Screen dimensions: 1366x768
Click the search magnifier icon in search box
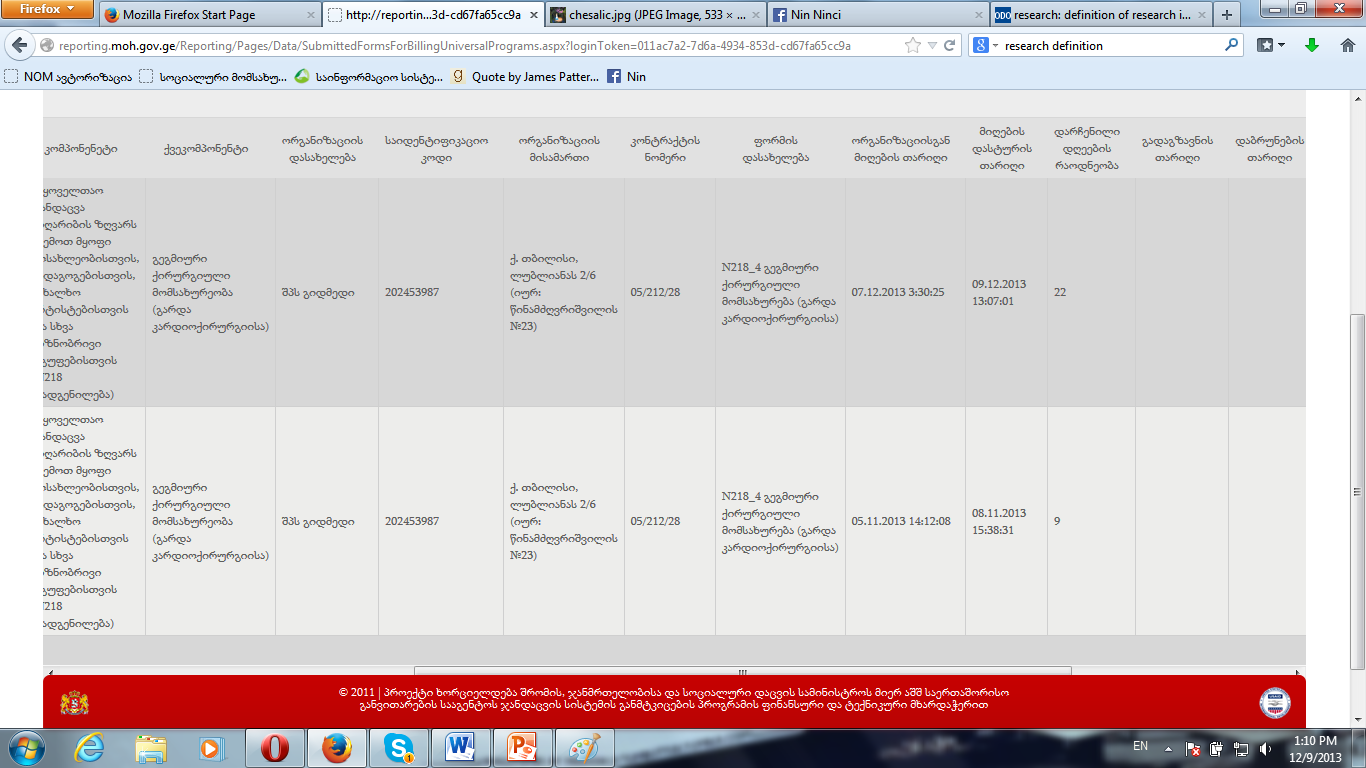(1231, 46)
